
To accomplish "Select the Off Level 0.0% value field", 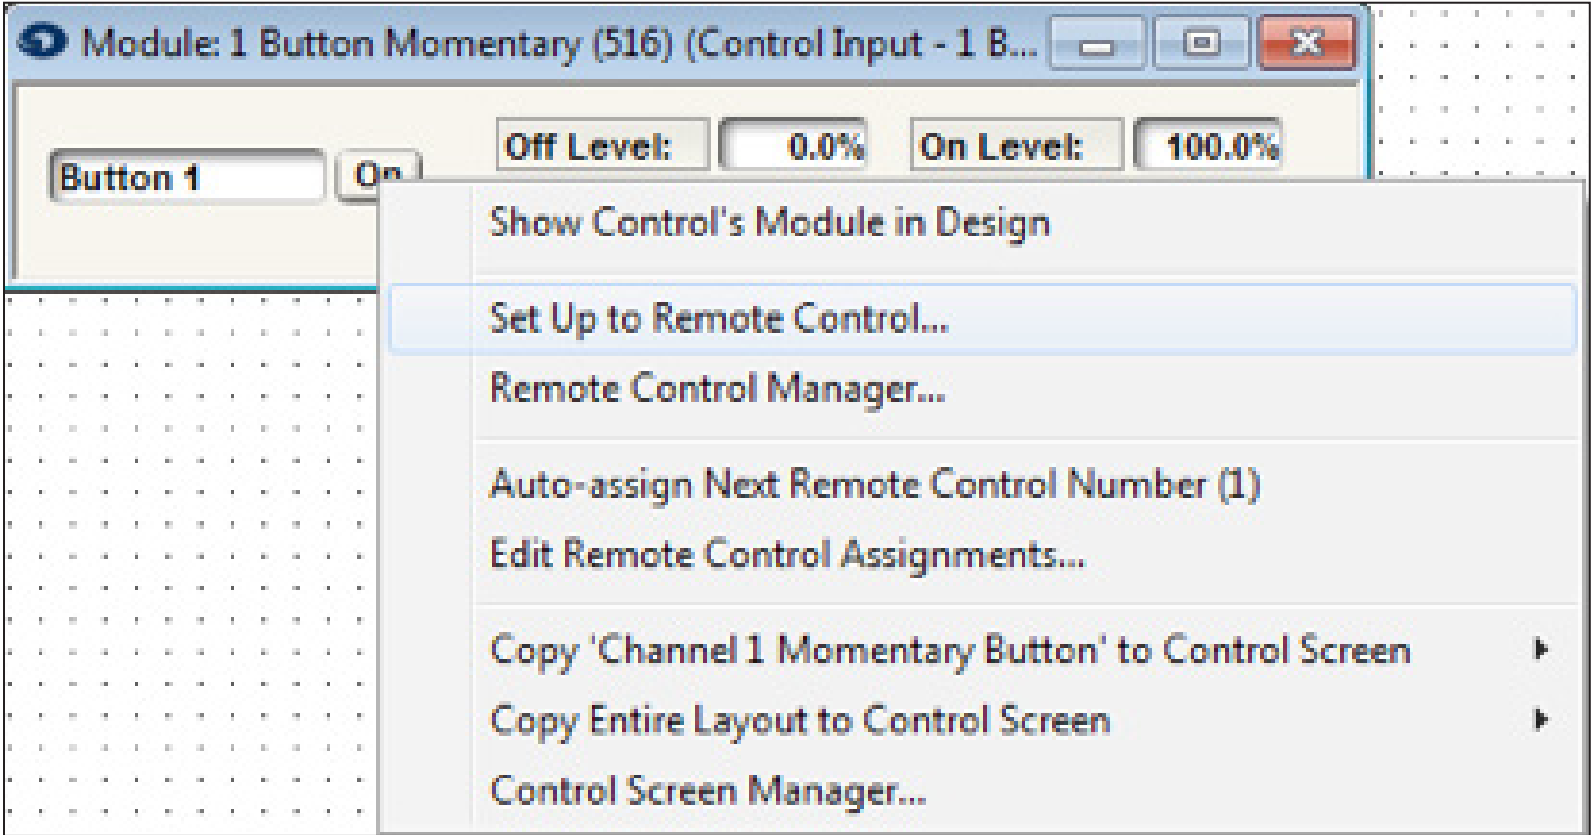I will click(793, 147).
